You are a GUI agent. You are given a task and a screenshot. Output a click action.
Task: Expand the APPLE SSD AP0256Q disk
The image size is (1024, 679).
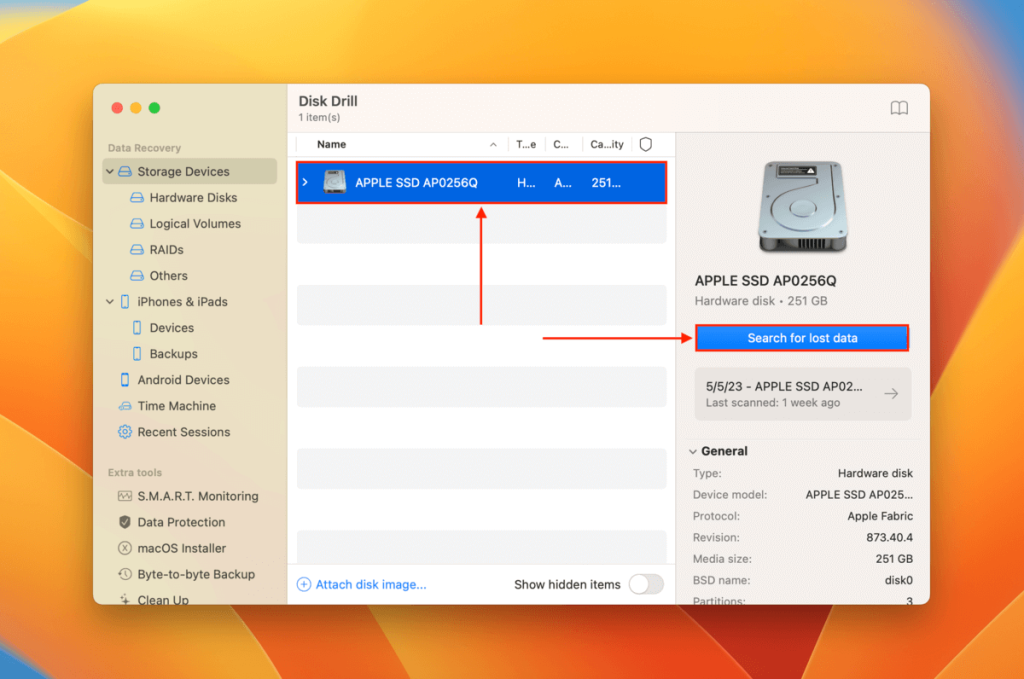[307, 183]
